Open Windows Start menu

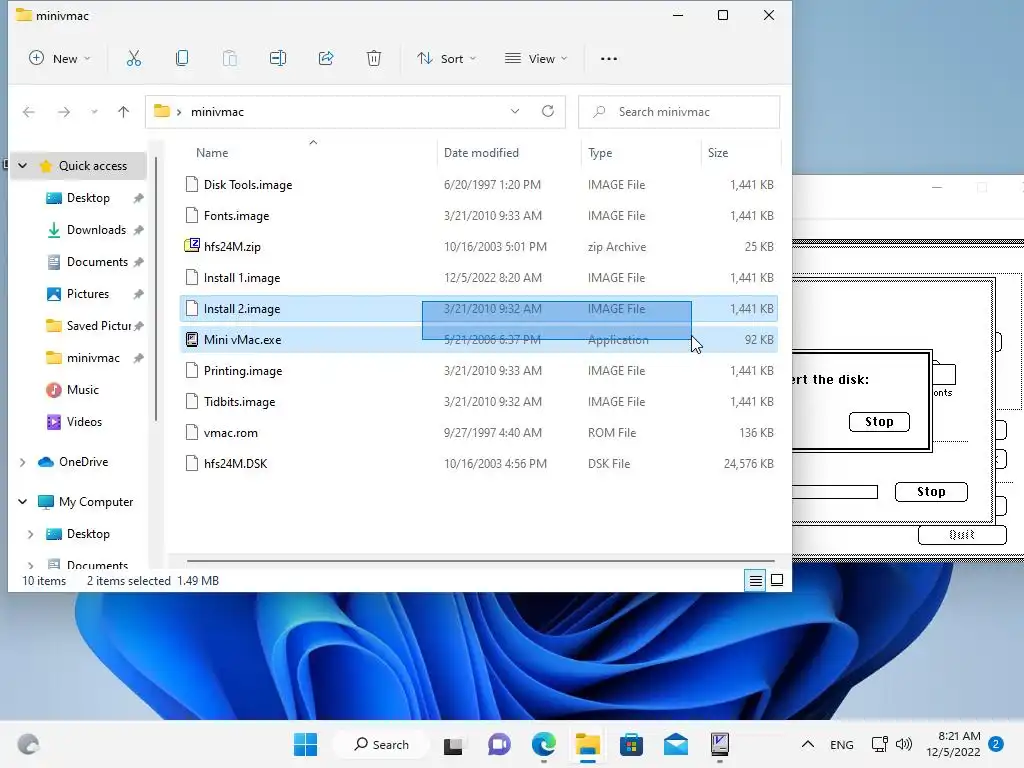click(x=305, y=744)
